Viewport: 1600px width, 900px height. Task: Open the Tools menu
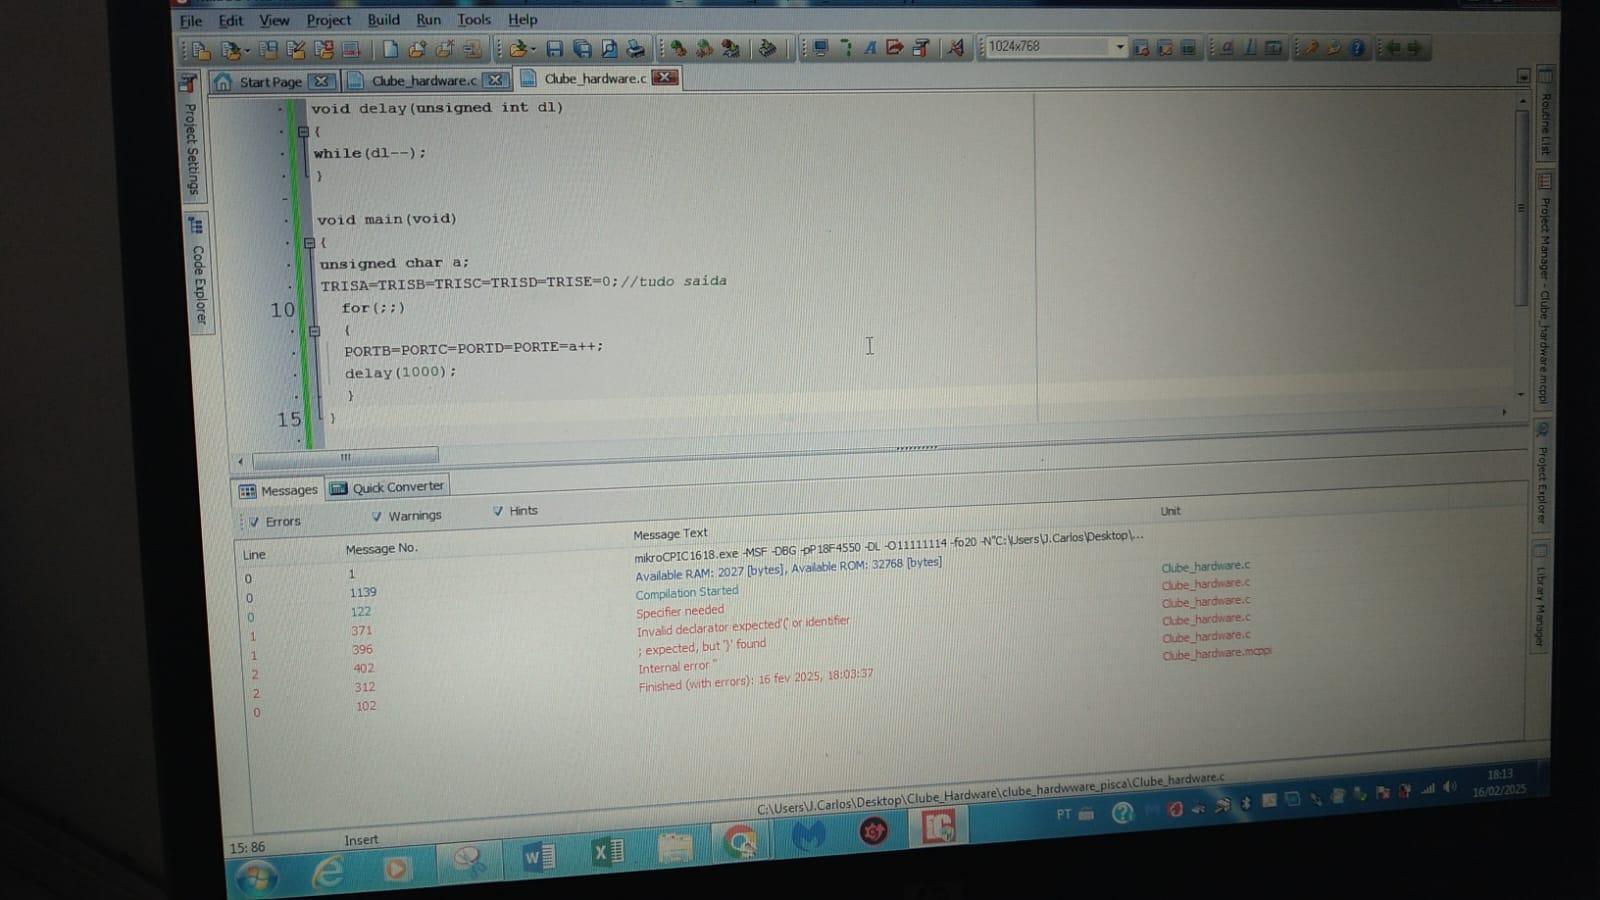(474, 19)
